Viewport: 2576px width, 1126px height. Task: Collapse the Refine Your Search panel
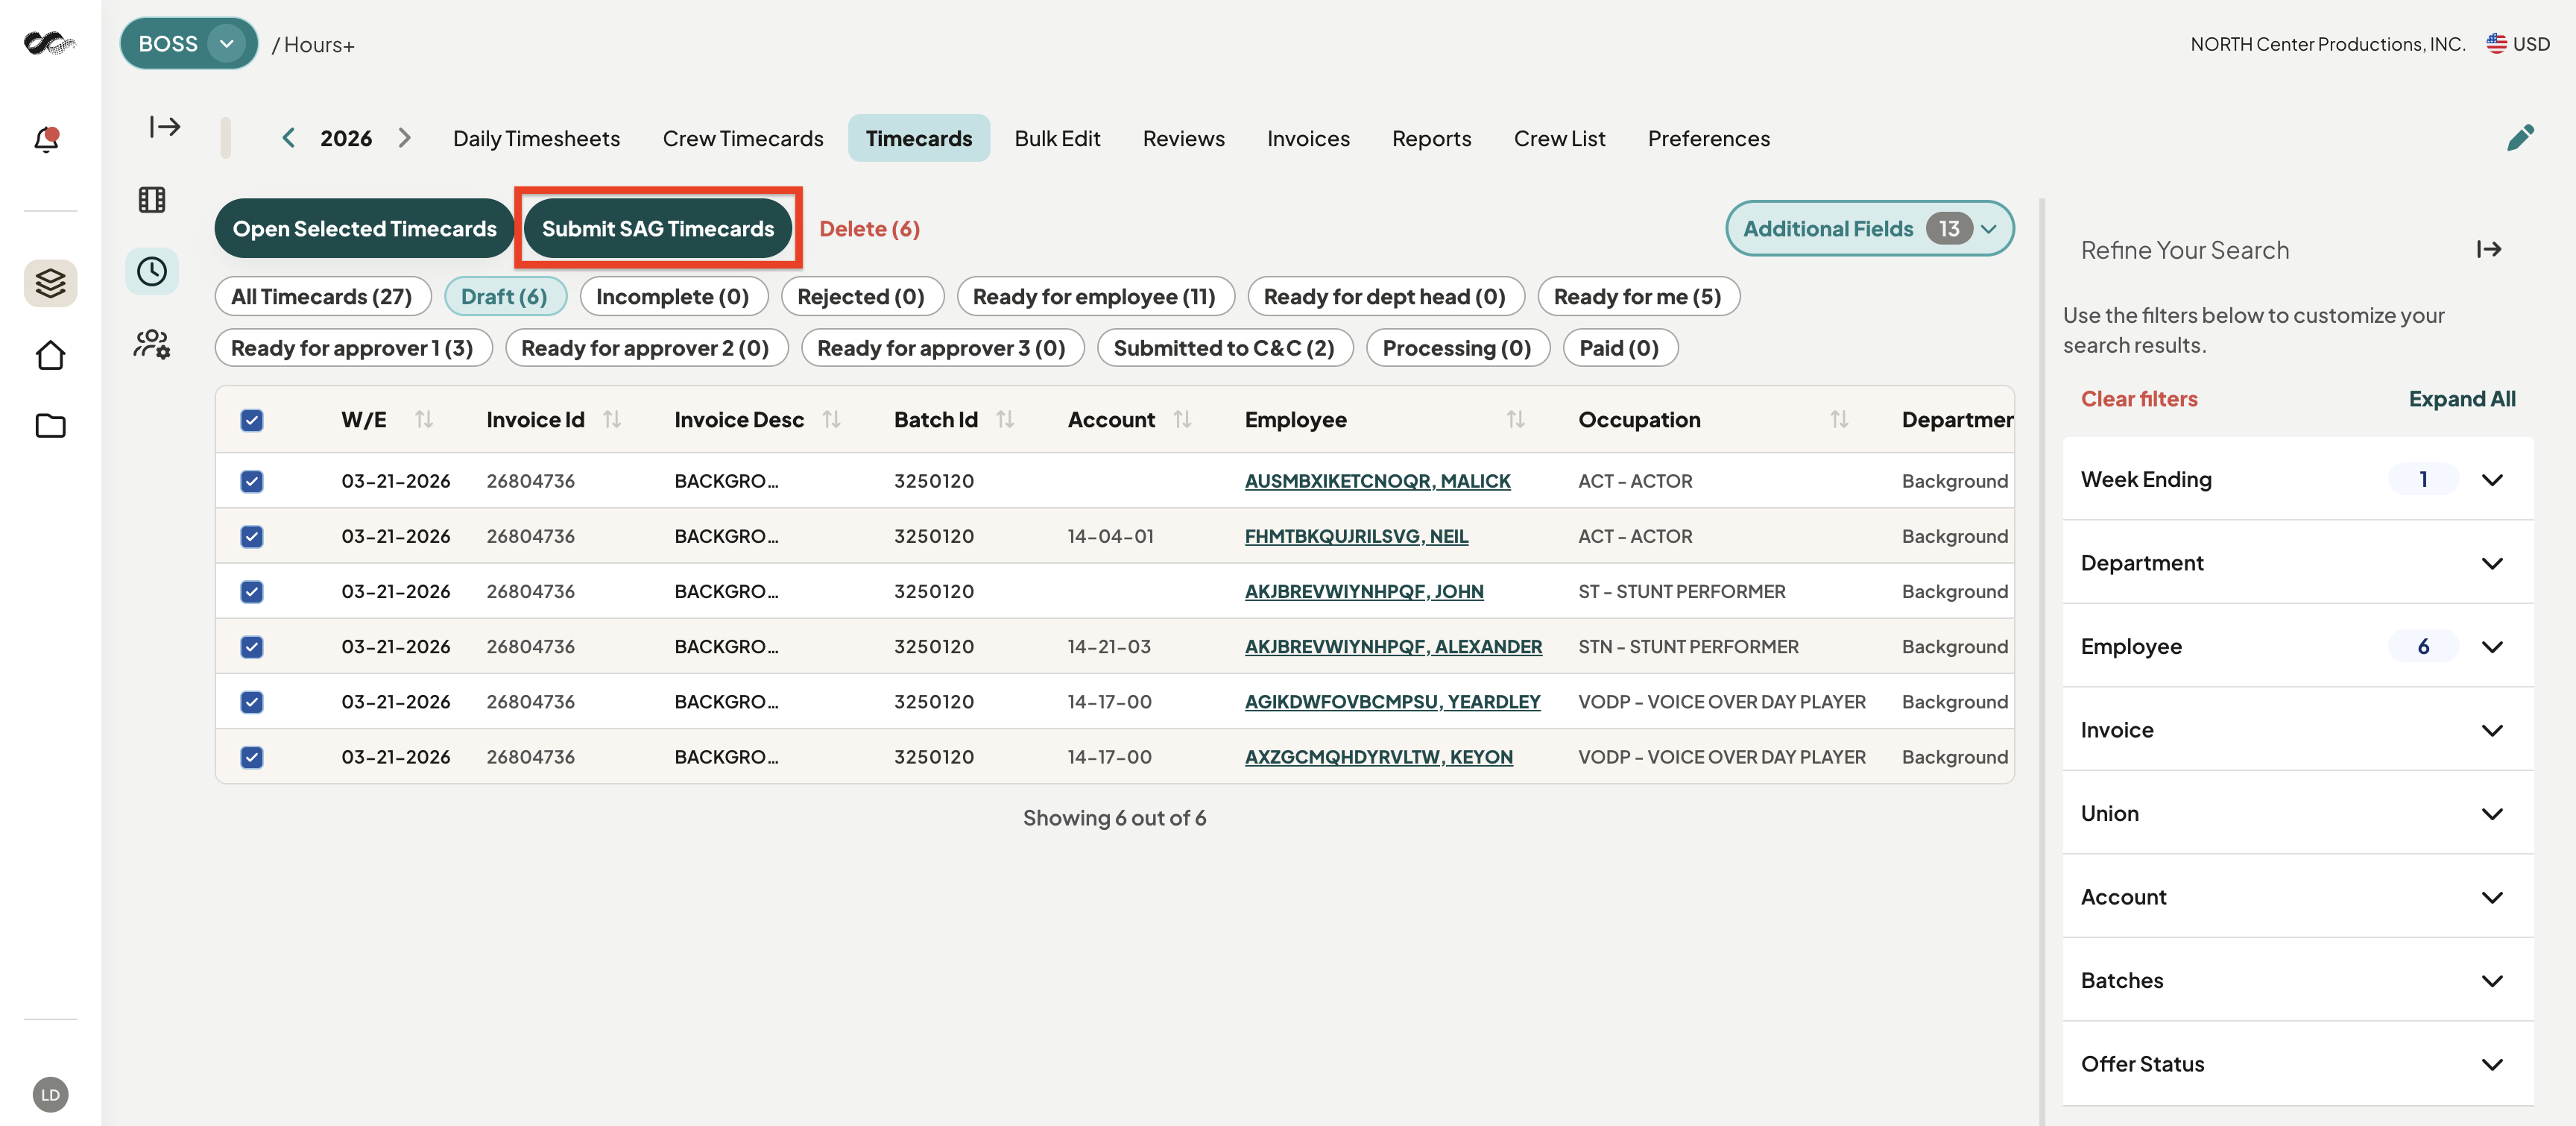pyautogui.click(x=2489, y=249)
